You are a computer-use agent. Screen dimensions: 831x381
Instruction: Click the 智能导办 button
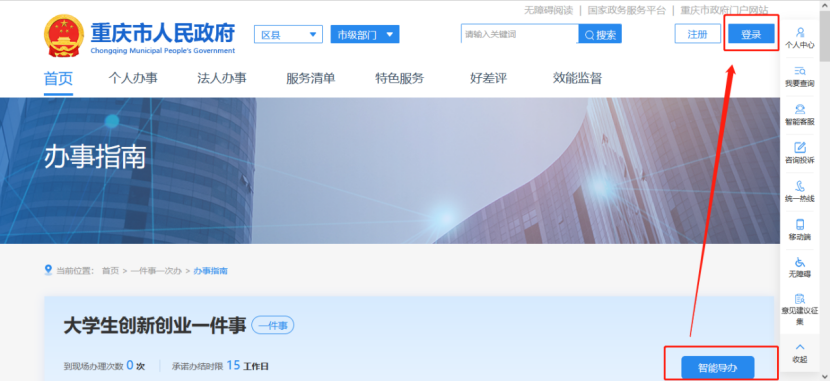click(717, 367)
